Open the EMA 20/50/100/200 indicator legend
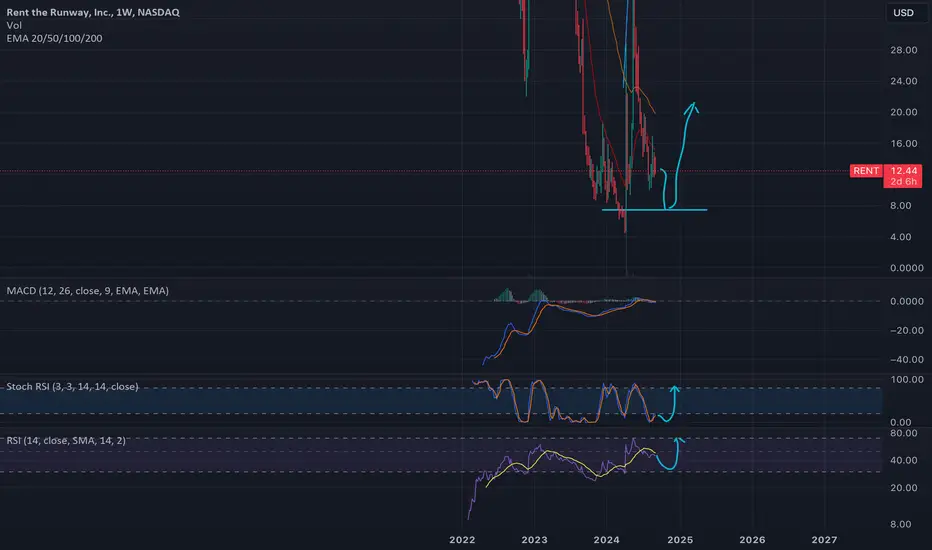The image size is (932, 550). click(x=54, y=38)
